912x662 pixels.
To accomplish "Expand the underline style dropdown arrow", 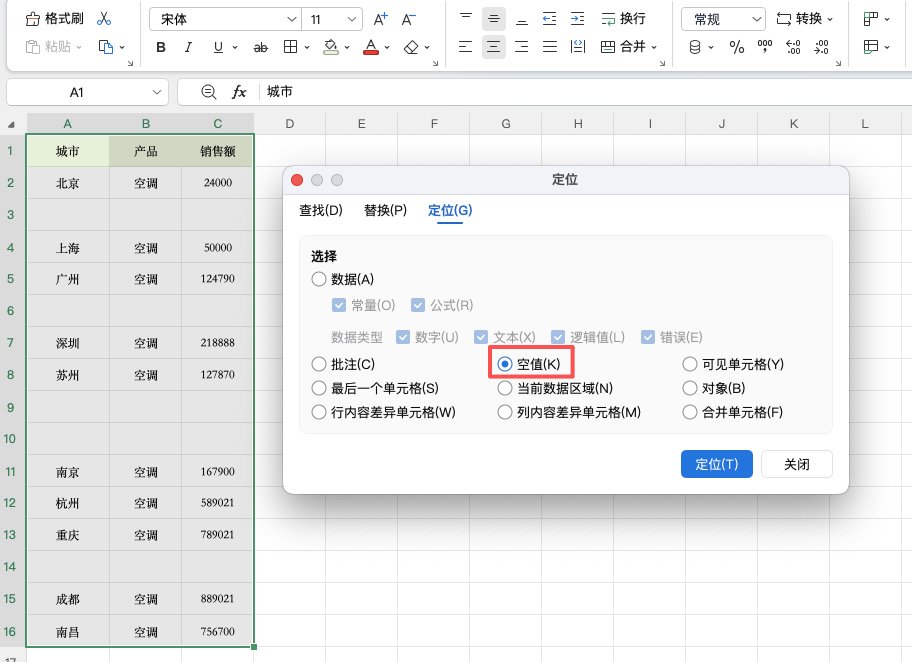I will click(235, 48).
